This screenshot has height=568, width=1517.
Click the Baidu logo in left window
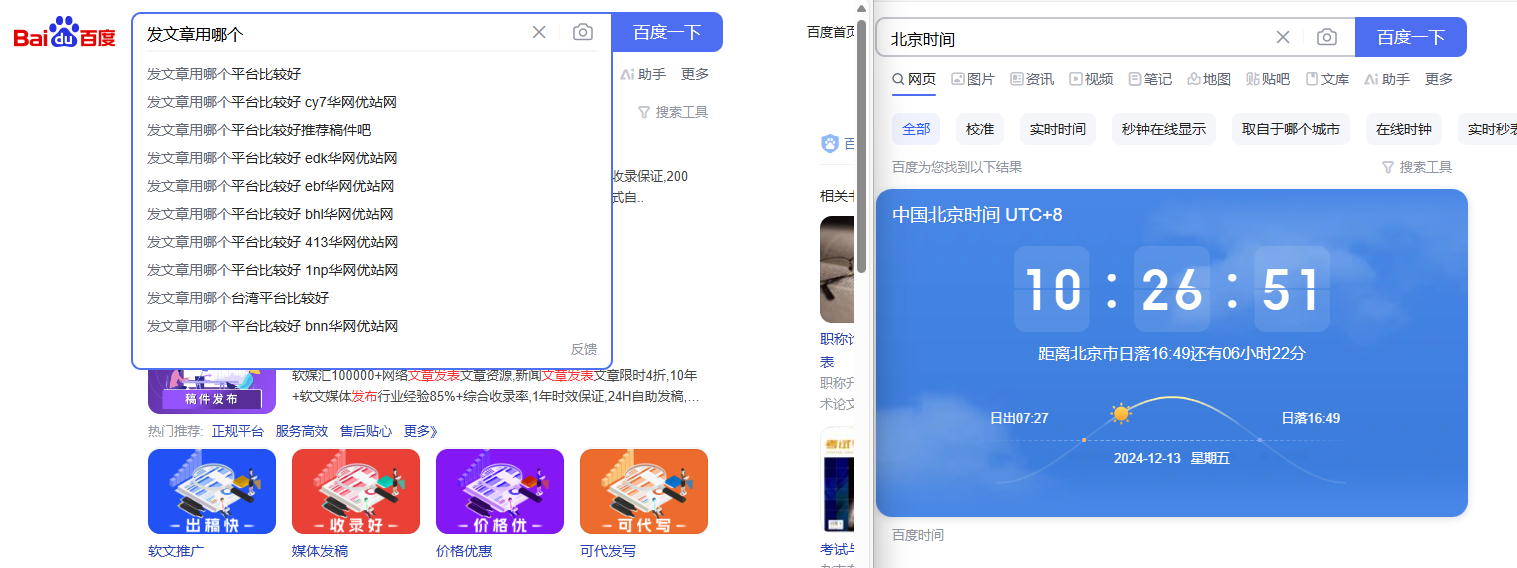point(65,32)
